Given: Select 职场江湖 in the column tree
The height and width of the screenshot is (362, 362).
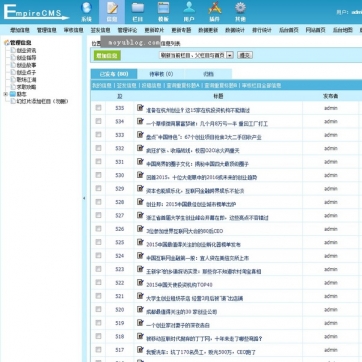Looking at the screenshot, I should pos(26,80).
